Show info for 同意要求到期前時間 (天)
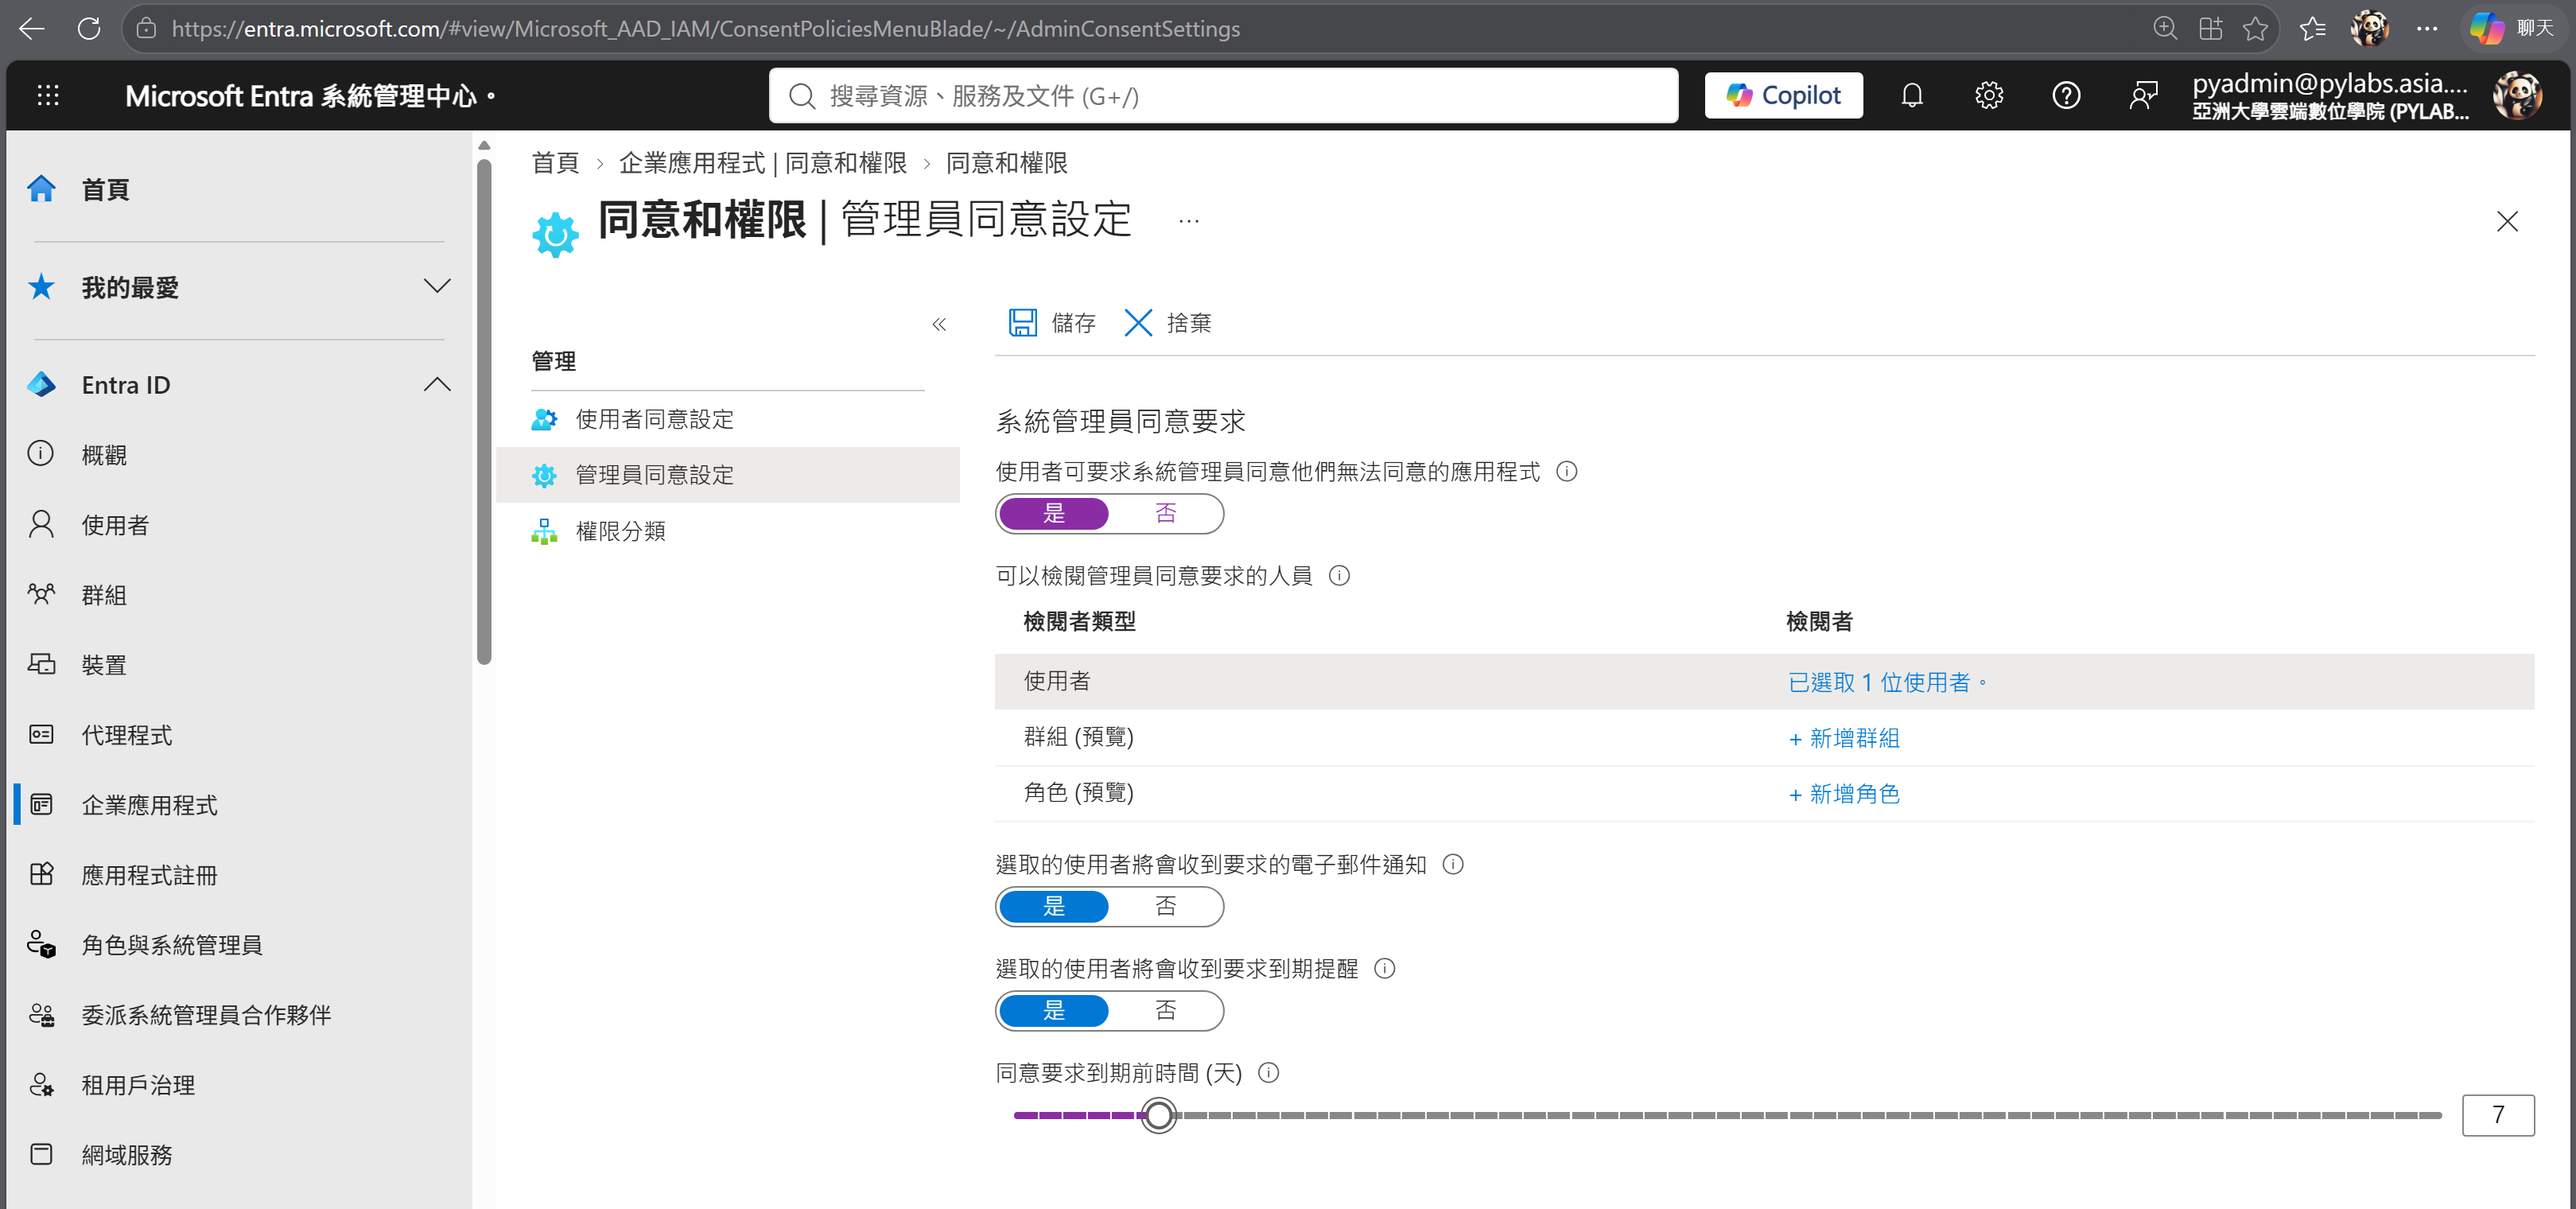This screenshot has width=2576, height=1209. click(1268, 1073)
